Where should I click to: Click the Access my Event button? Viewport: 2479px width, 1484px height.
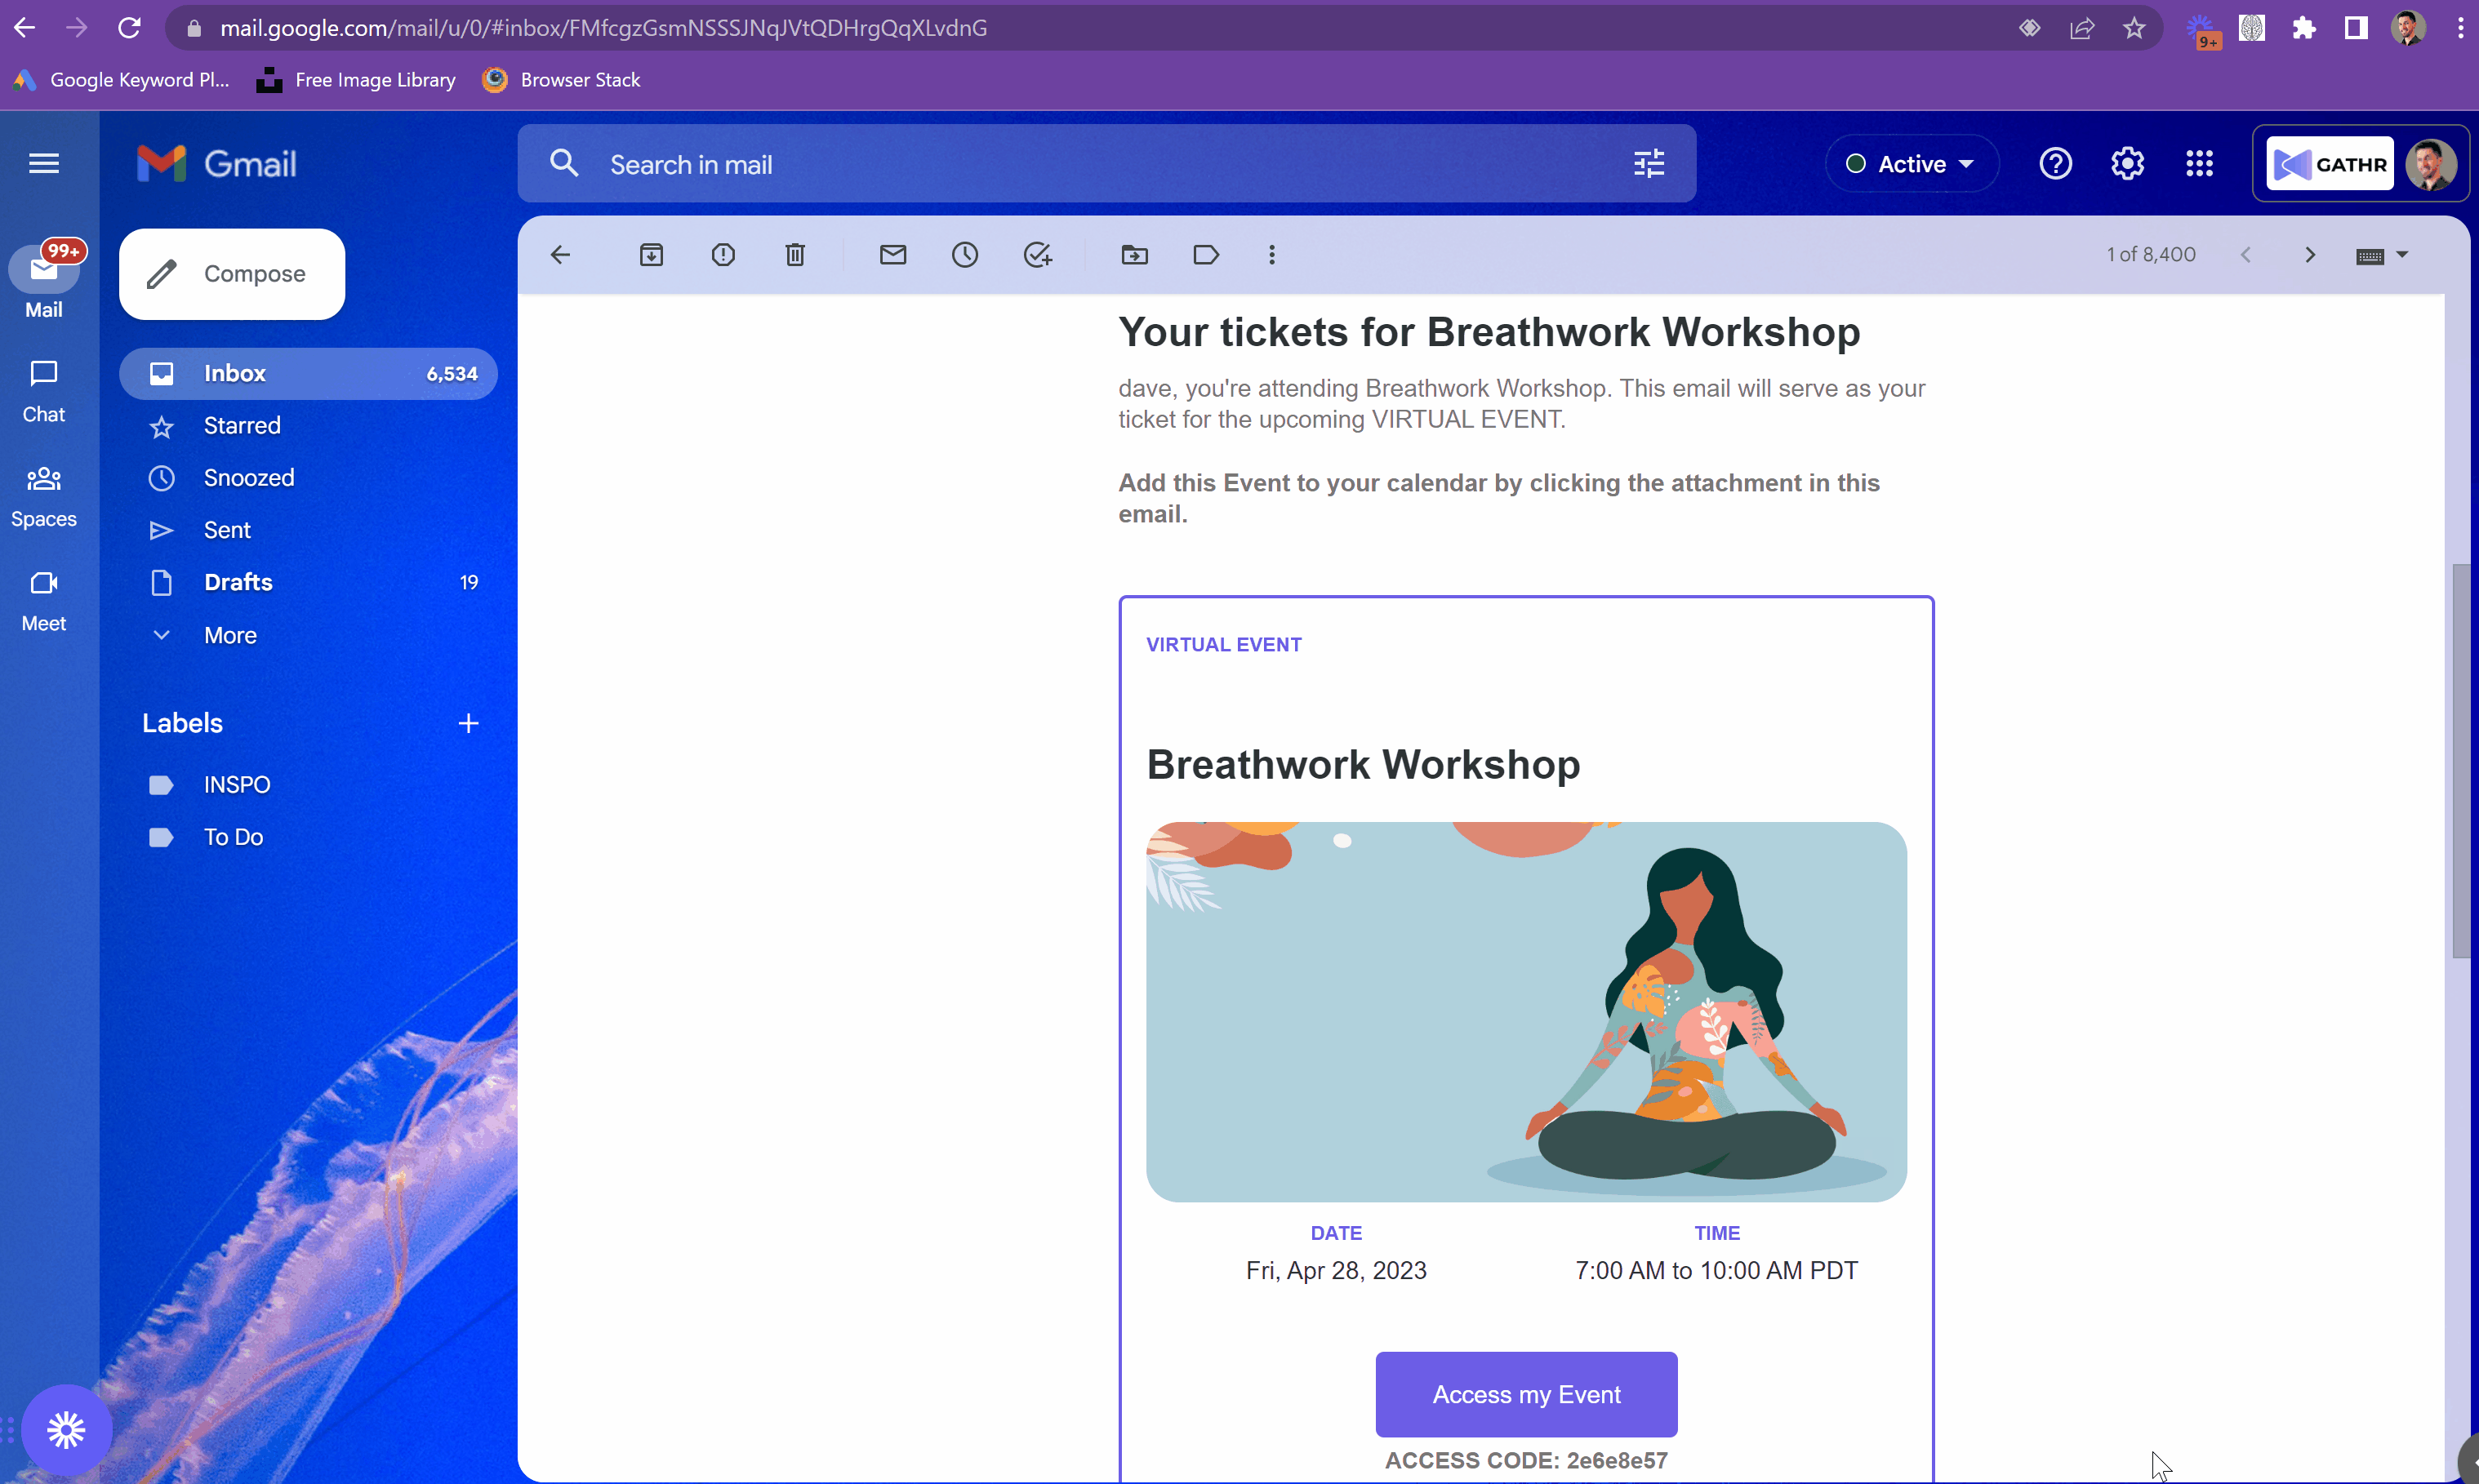click(1526, 1394)
